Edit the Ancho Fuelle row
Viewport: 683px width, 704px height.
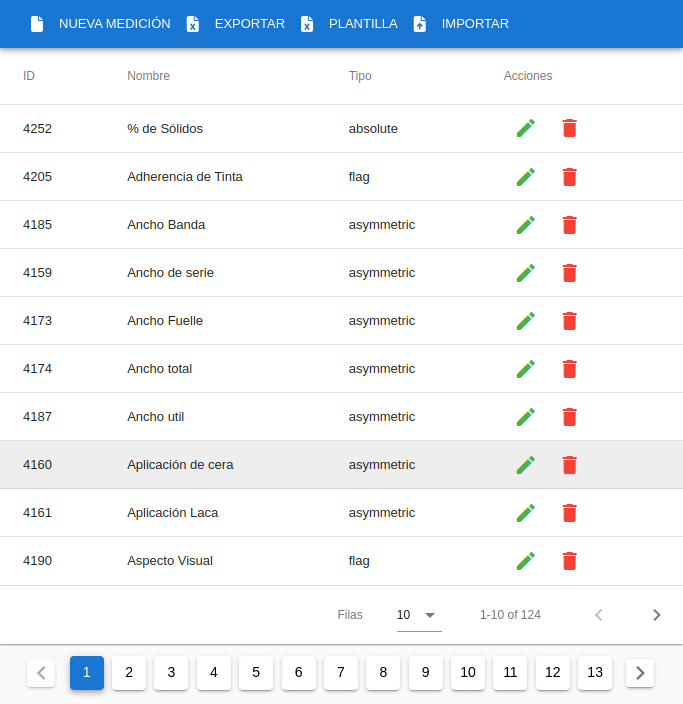click(526, 321)
